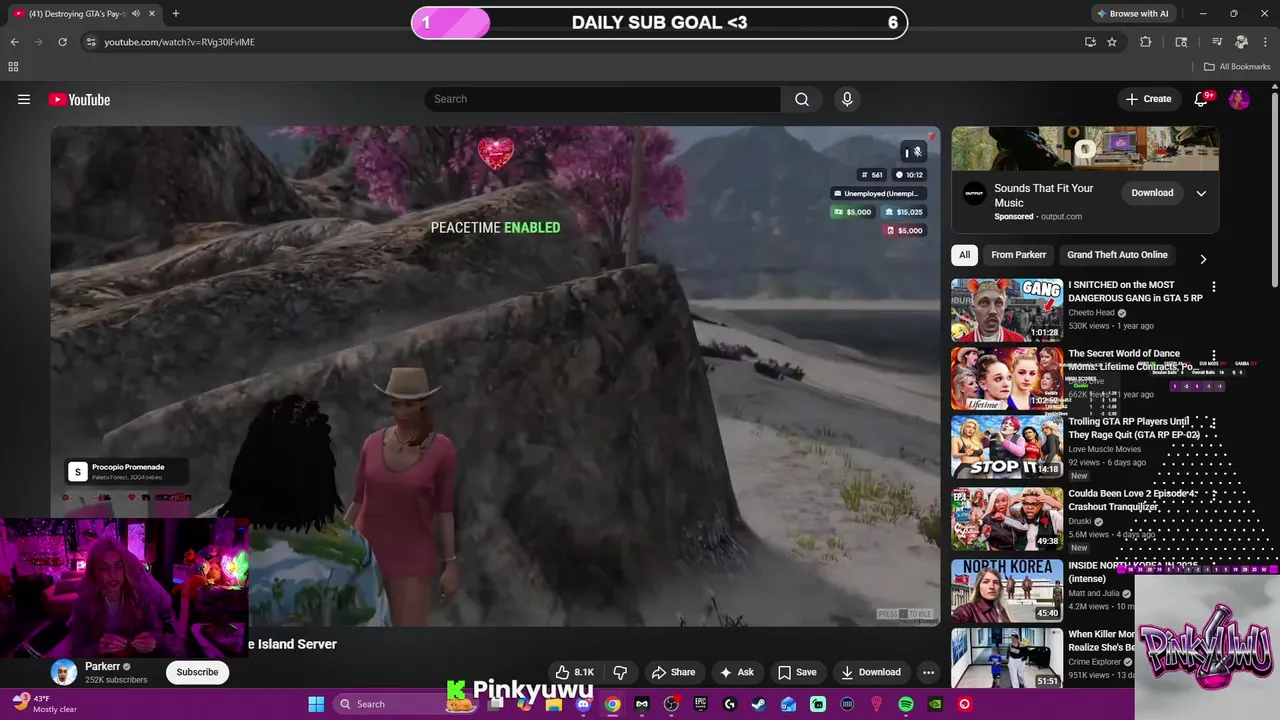Like the video (8.1K)

[574, 672]
